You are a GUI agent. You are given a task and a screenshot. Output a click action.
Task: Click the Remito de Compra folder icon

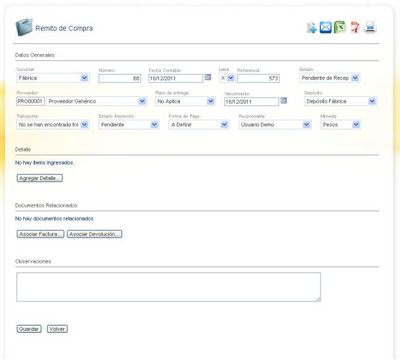click(24, 27)
